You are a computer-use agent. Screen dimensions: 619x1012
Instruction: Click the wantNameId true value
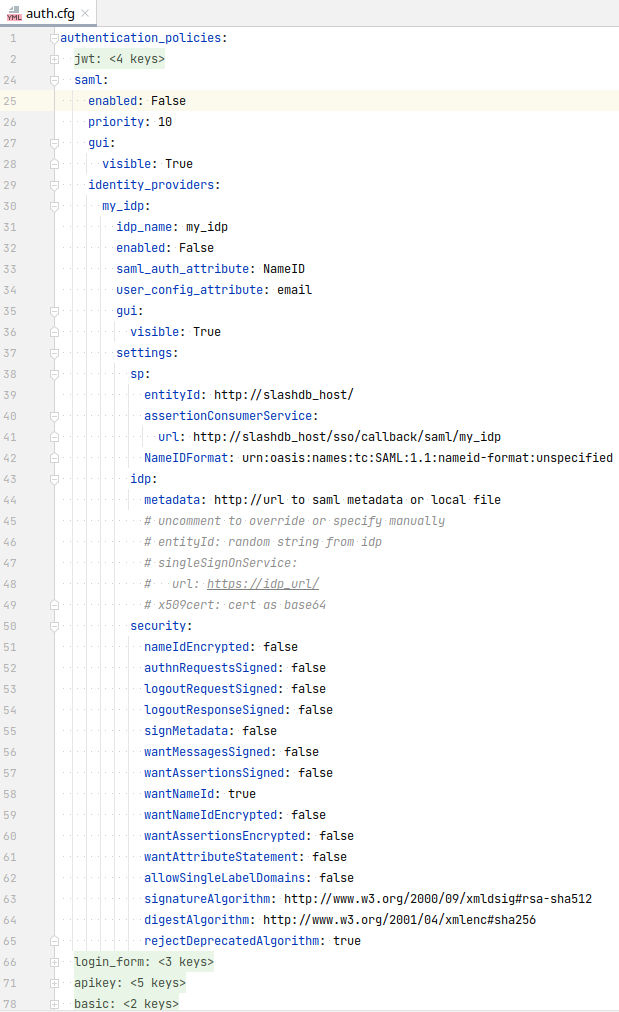(x=241, y=794)
